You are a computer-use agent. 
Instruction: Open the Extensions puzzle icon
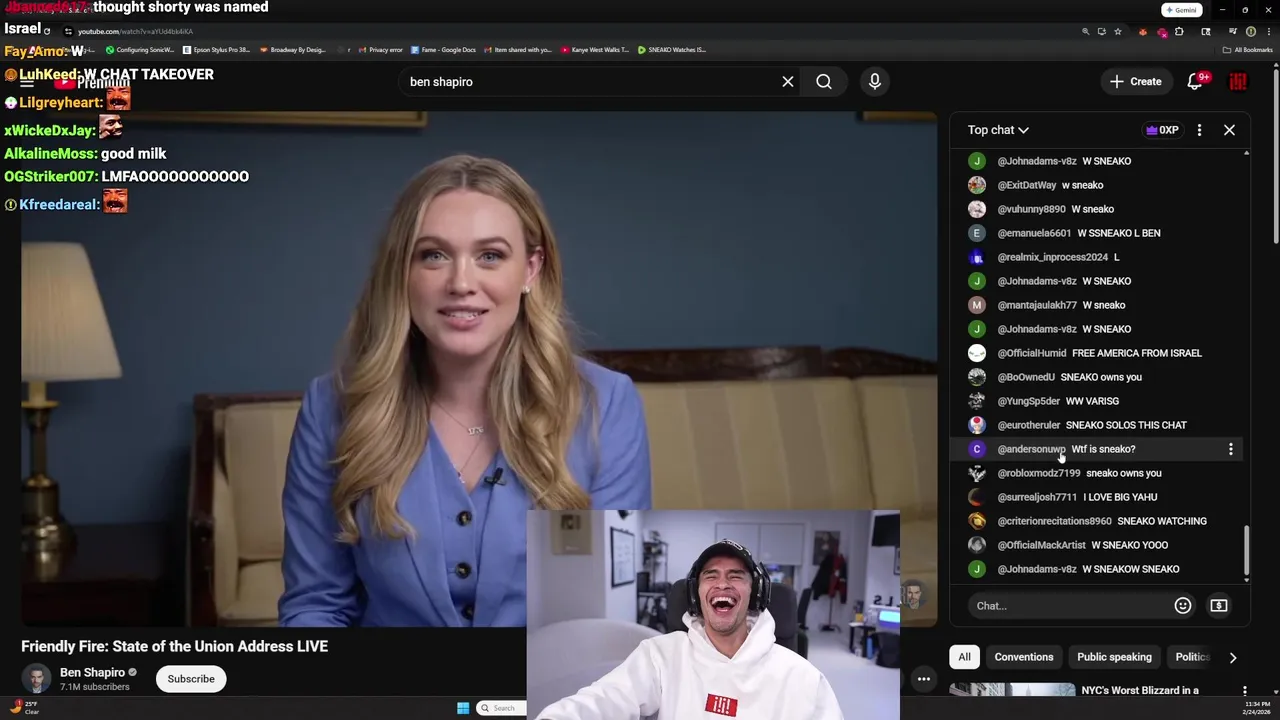[1179, 32]
